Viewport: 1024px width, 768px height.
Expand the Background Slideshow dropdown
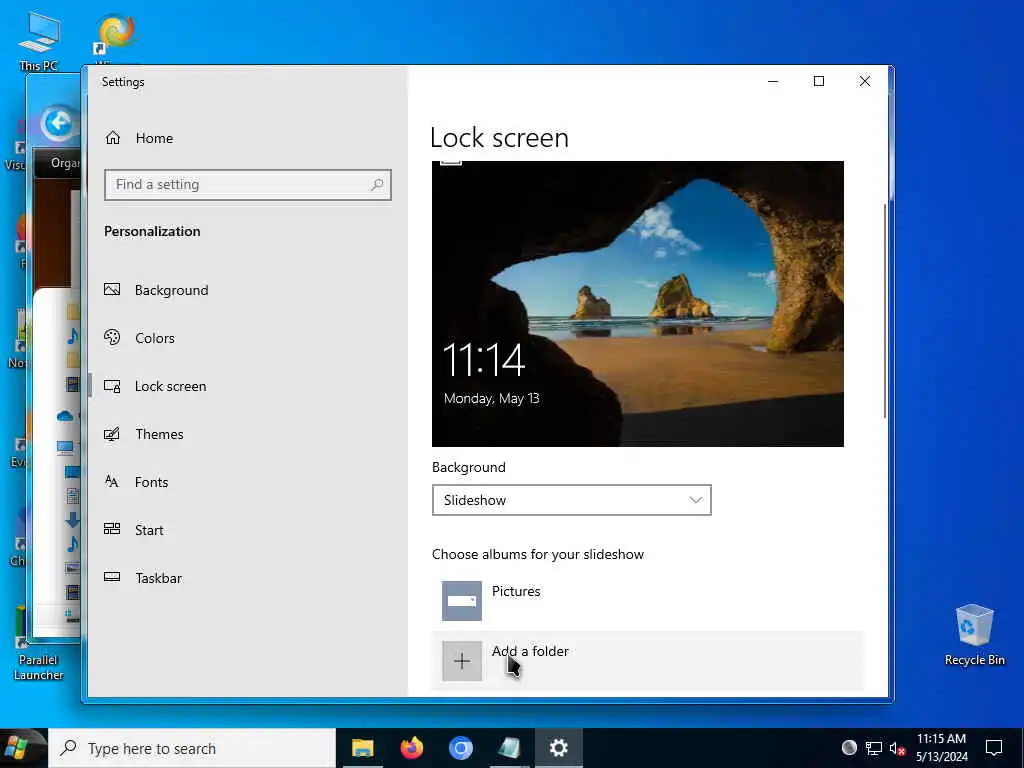(571, 500)
